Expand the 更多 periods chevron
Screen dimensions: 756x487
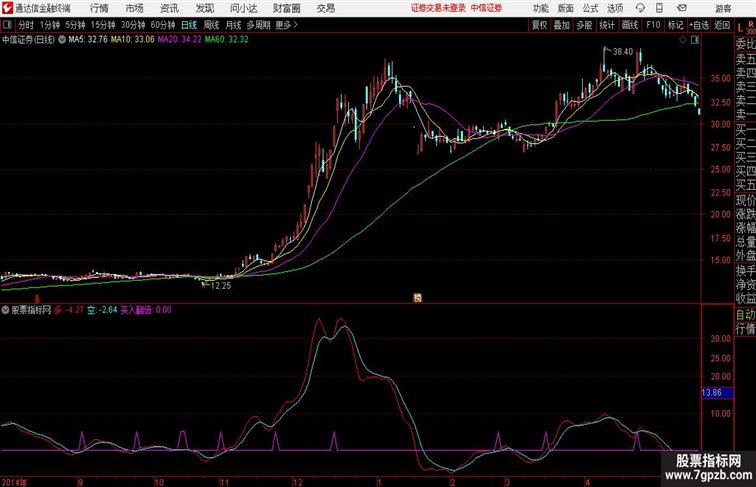click(286, 25)
